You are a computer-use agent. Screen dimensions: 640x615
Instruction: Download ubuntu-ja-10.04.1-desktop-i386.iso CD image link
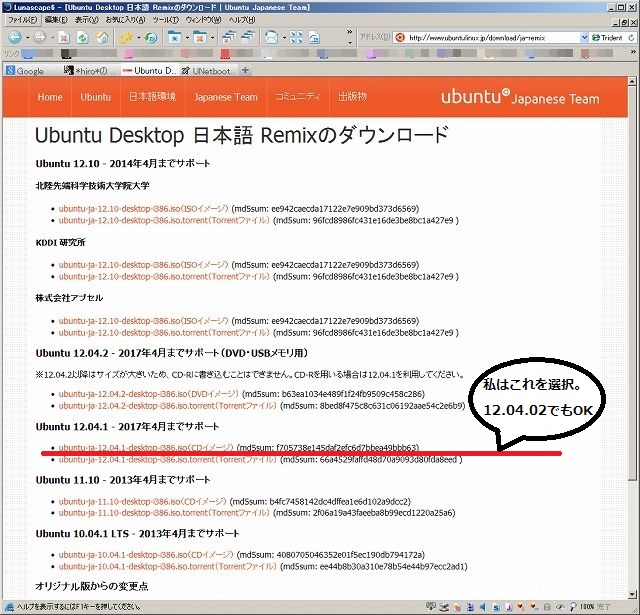click(146, 555)
